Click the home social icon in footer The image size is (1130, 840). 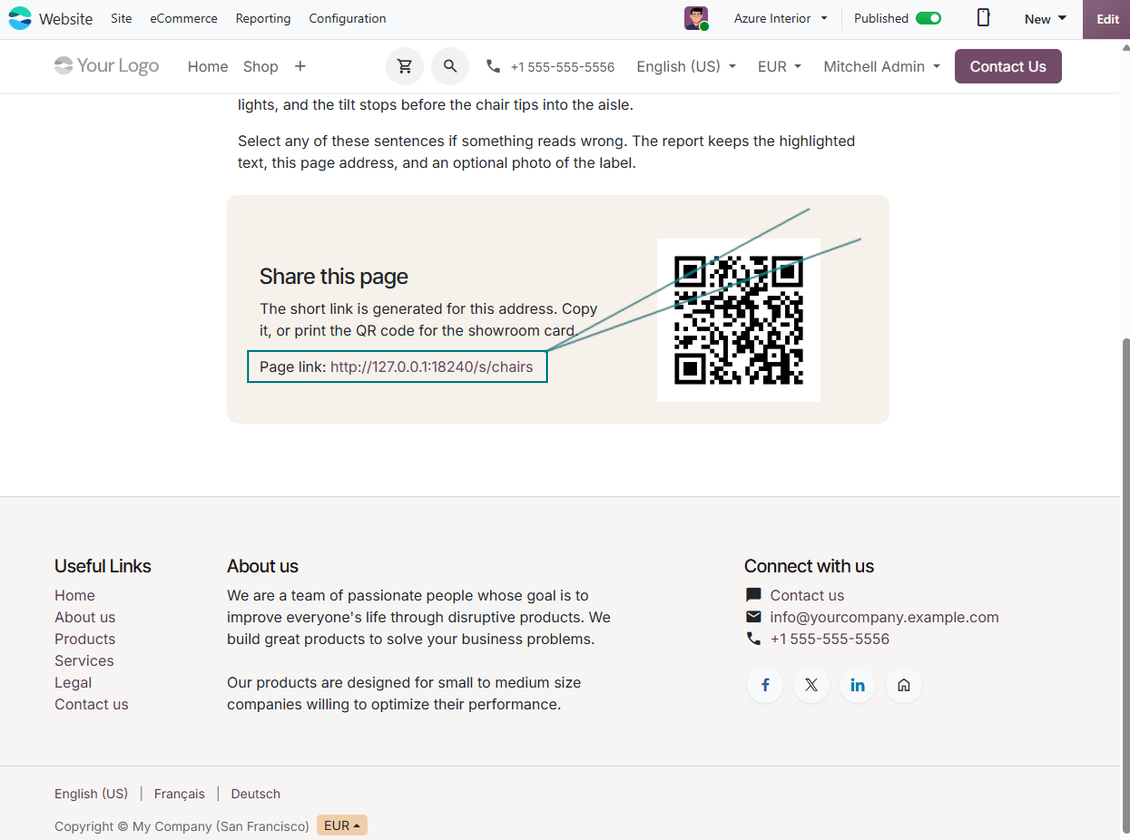tap(904, 684)
